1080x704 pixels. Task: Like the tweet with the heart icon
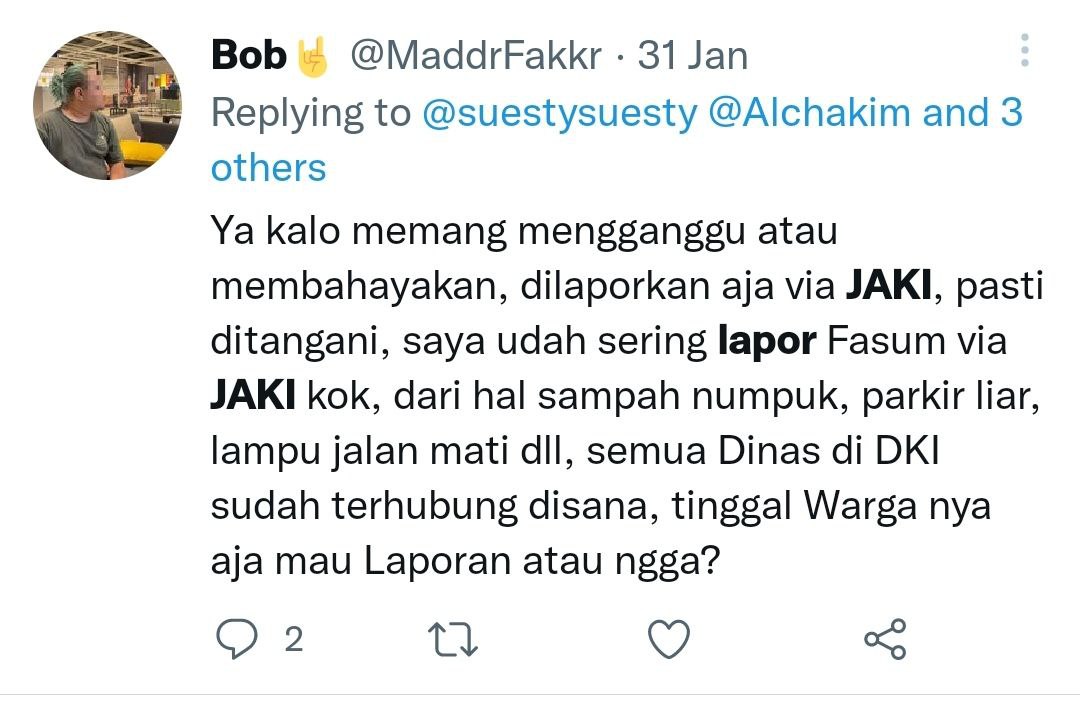(x=669, y=639)
